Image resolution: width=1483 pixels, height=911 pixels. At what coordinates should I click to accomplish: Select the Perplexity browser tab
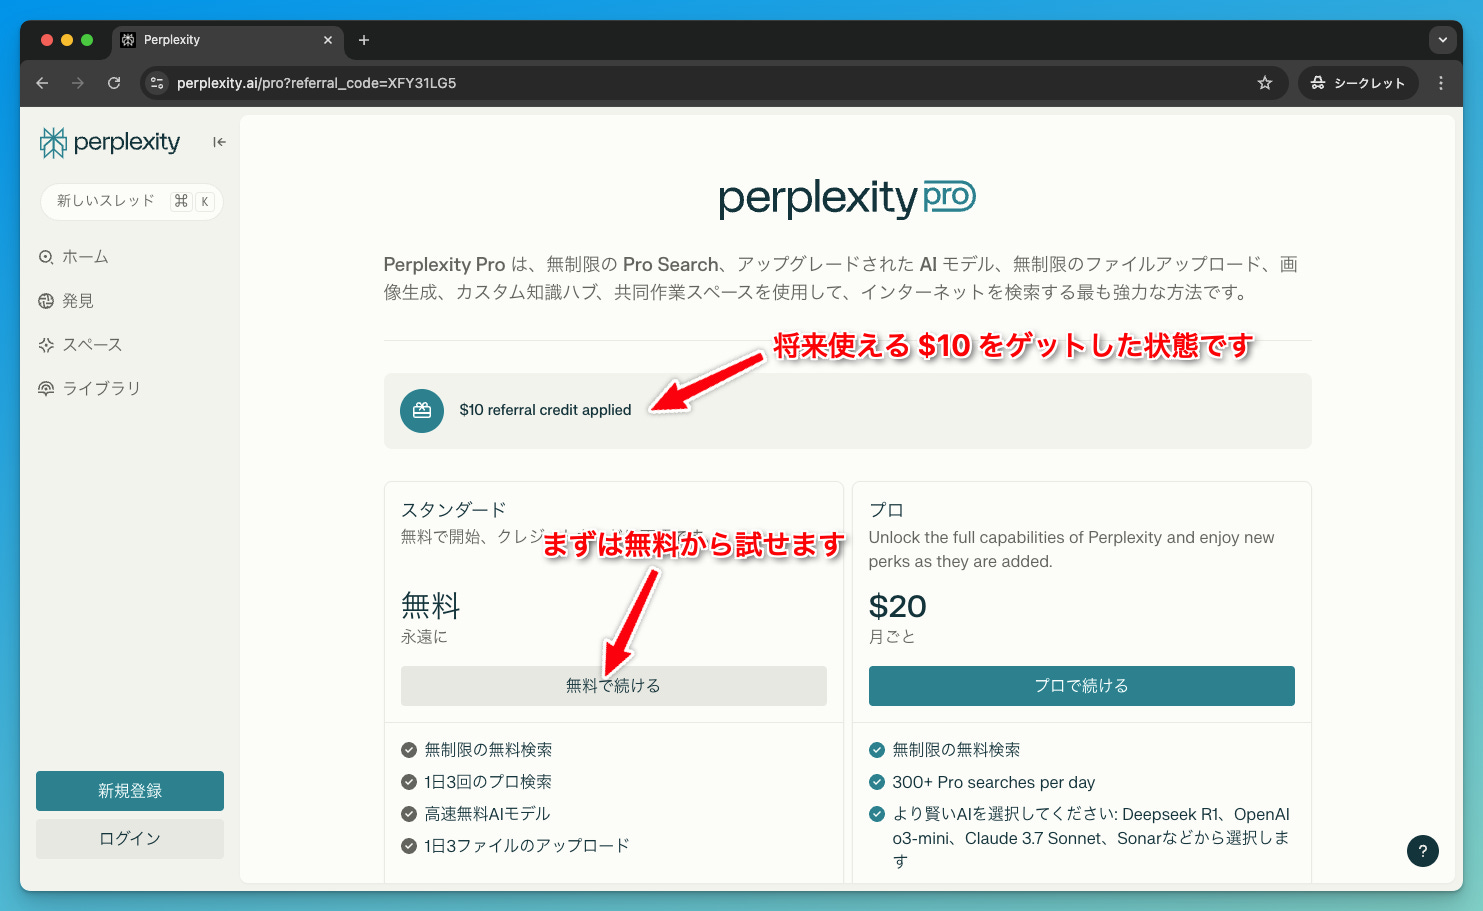point(228,40)
